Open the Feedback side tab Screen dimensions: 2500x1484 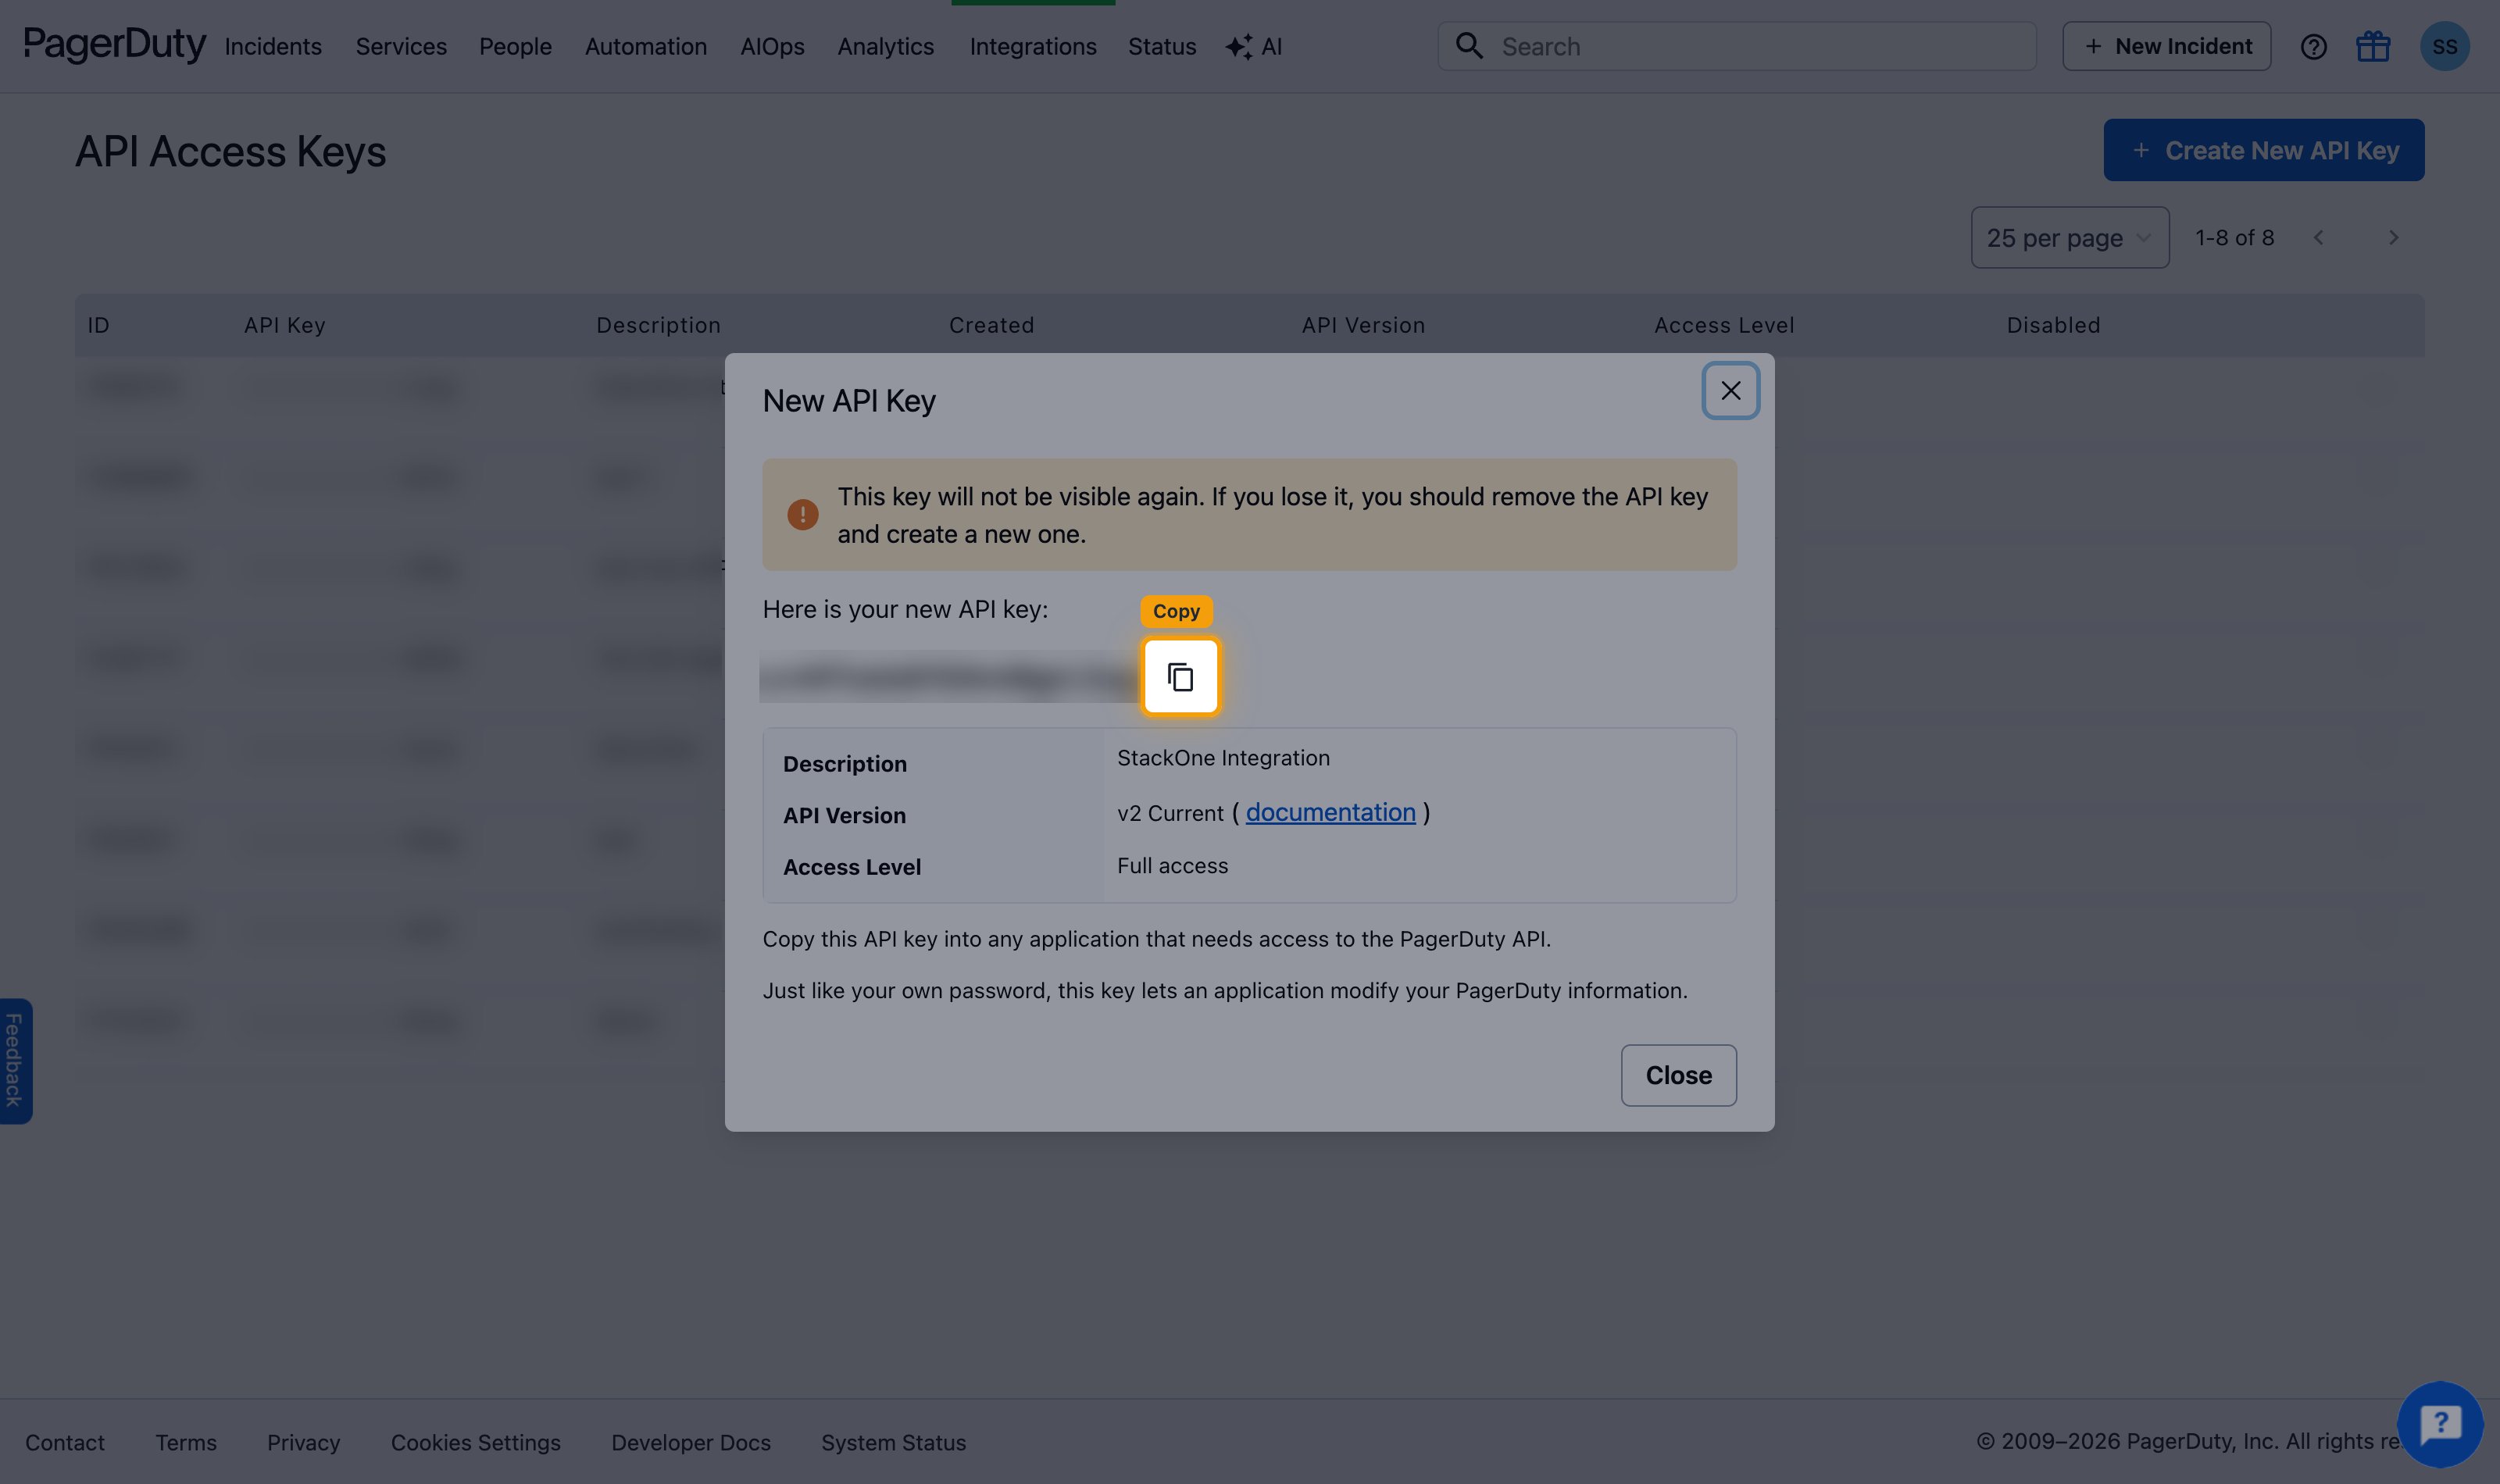[15, 1061]
